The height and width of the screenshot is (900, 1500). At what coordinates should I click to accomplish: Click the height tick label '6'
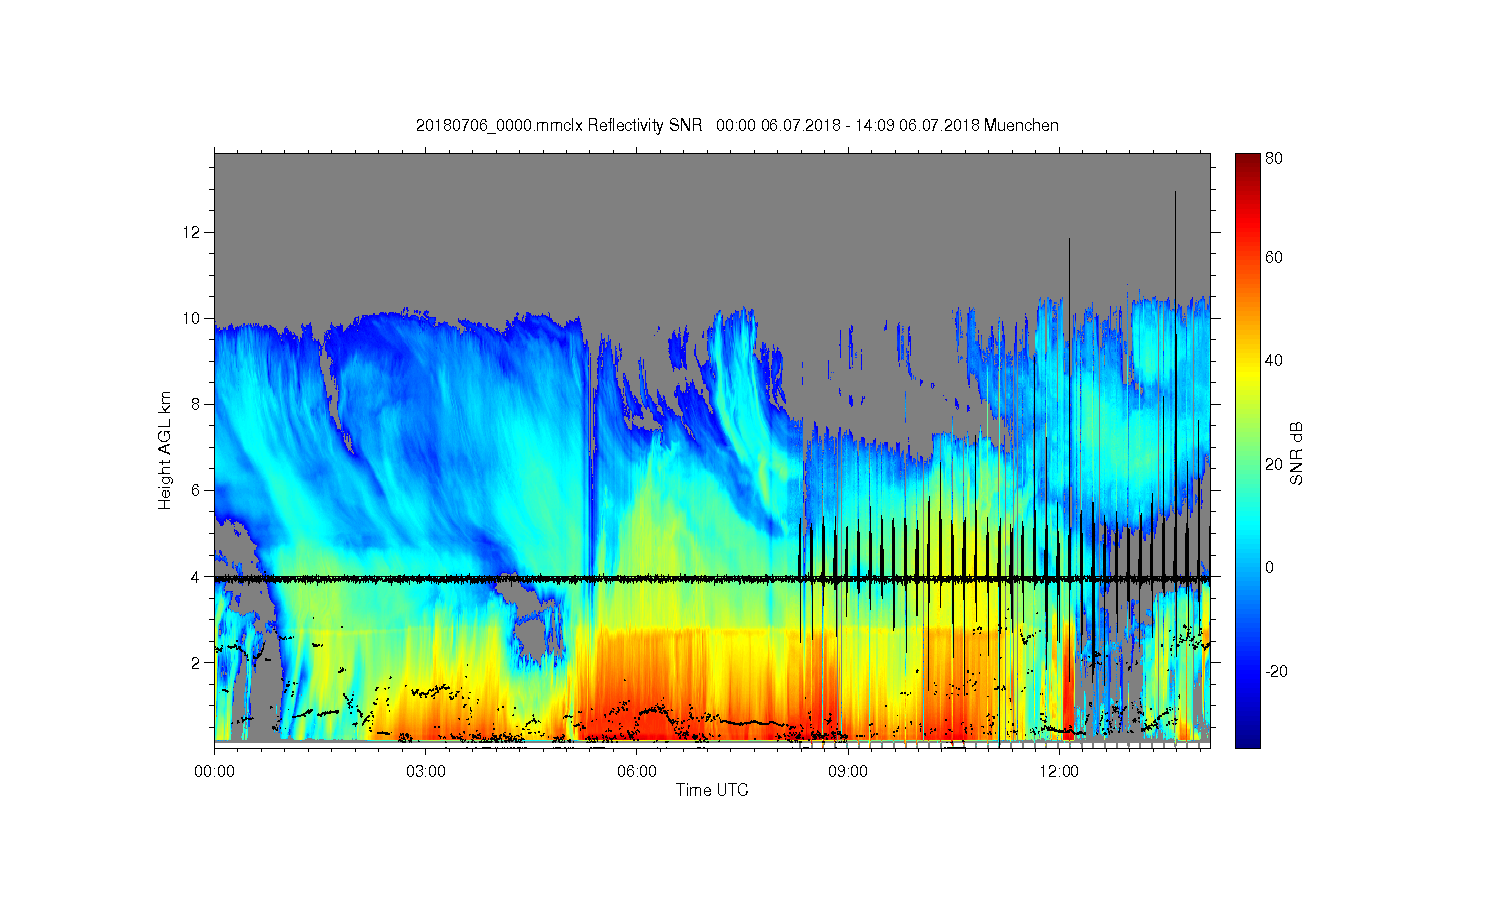click(197, 491)
